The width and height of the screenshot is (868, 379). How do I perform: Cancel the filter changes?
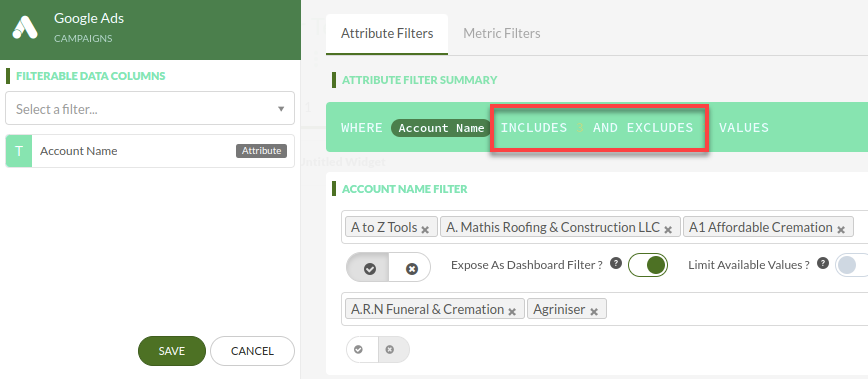252,351
